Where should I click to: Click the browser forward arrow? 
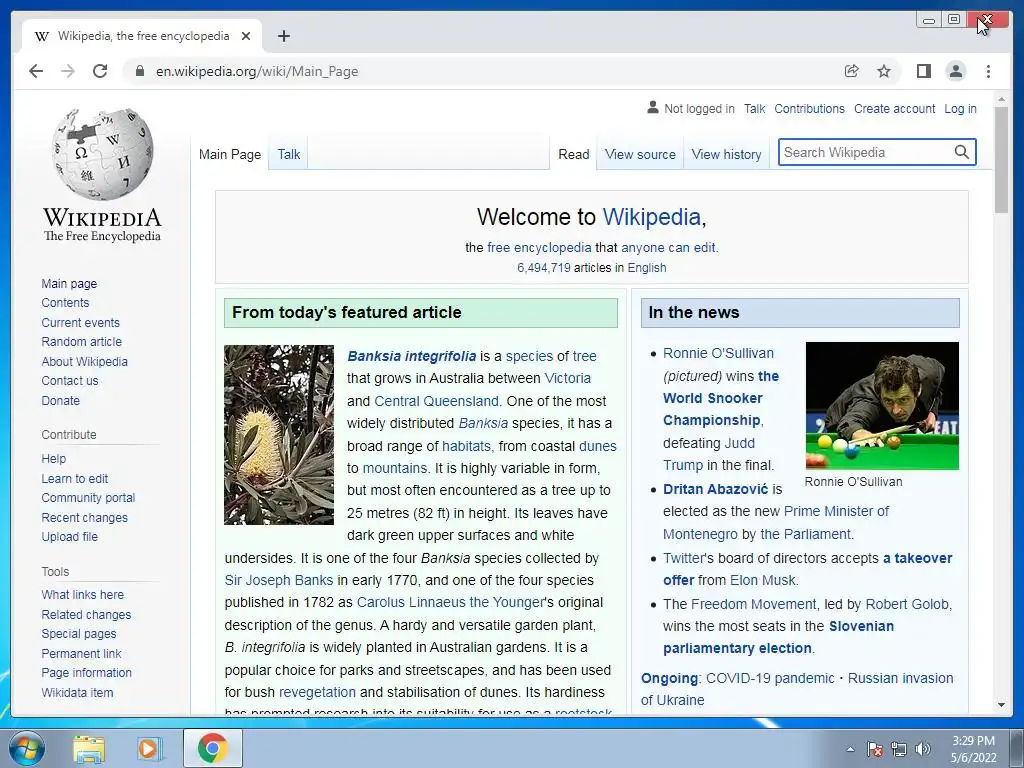[x=68, y=71]
